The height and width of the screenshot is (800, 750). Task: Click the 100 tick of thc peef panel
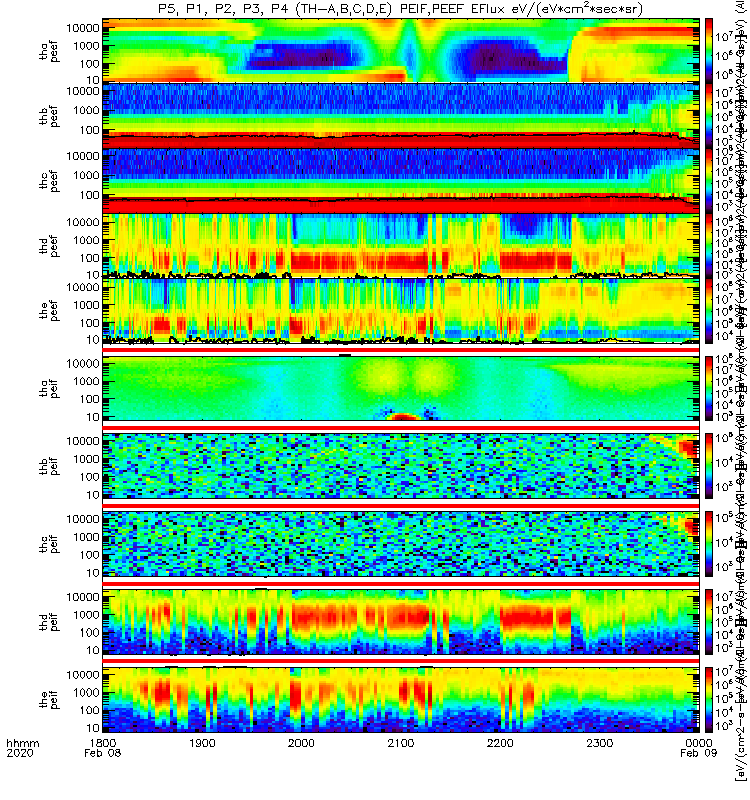pyautogui.click(x=90, y=195)
